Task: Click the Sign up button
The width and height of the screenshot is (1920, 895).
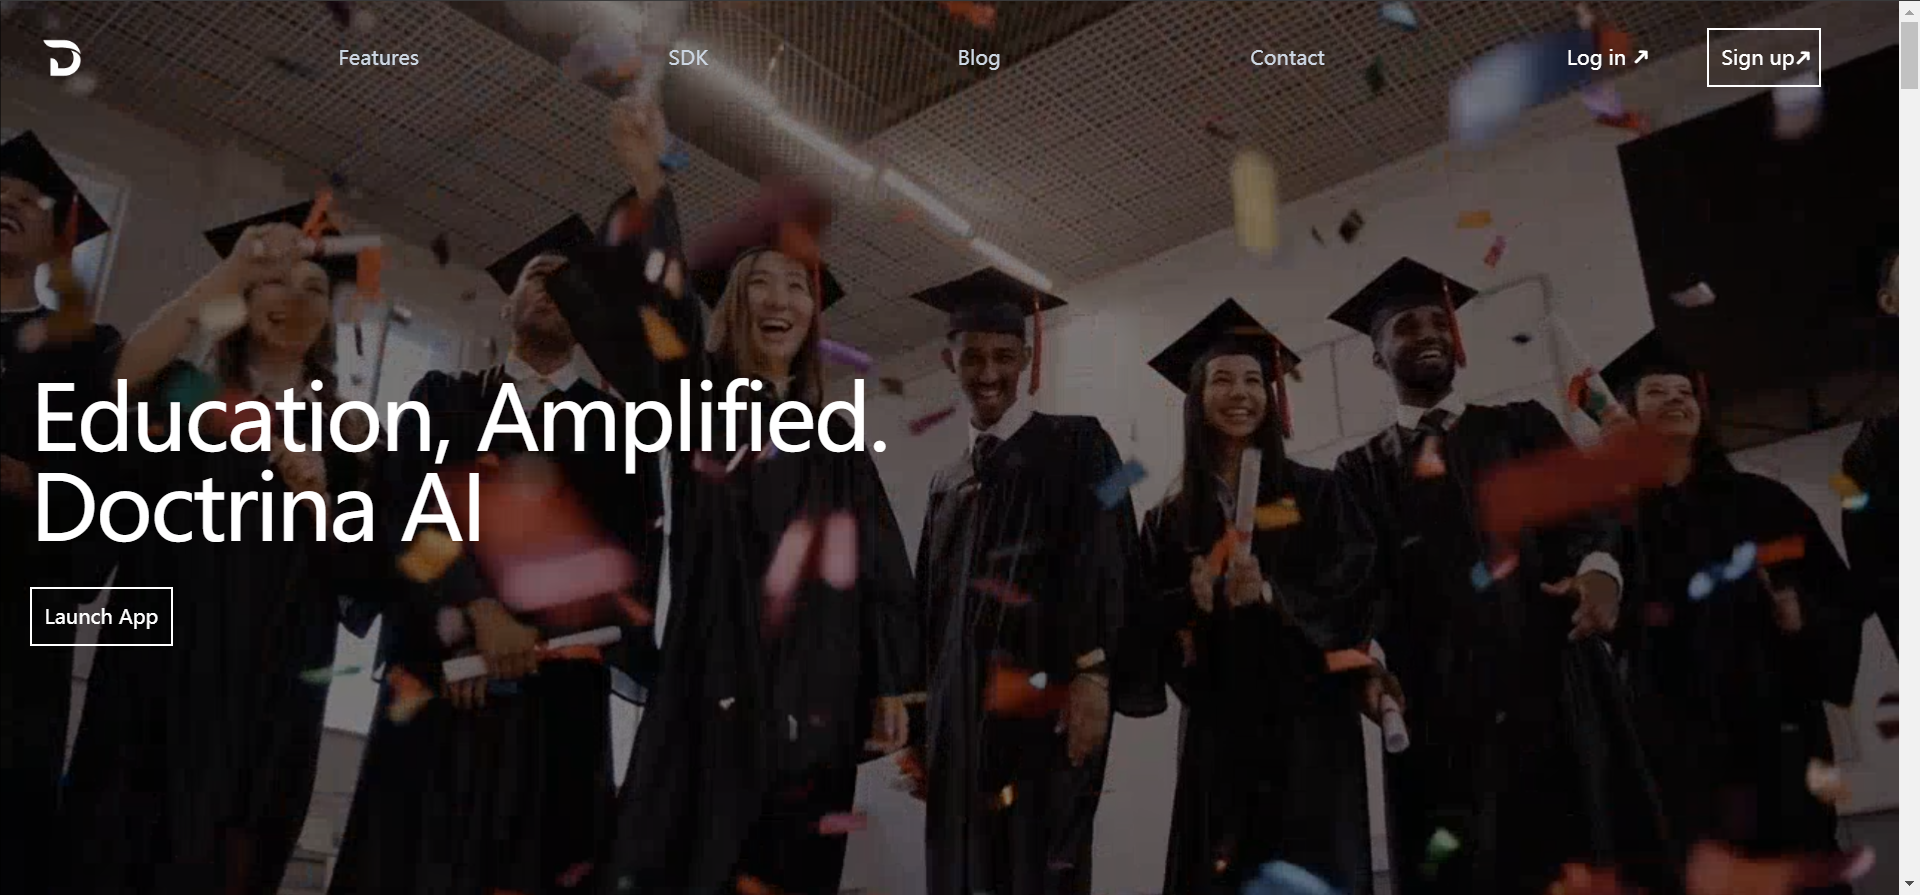Action: point(1763,58)
